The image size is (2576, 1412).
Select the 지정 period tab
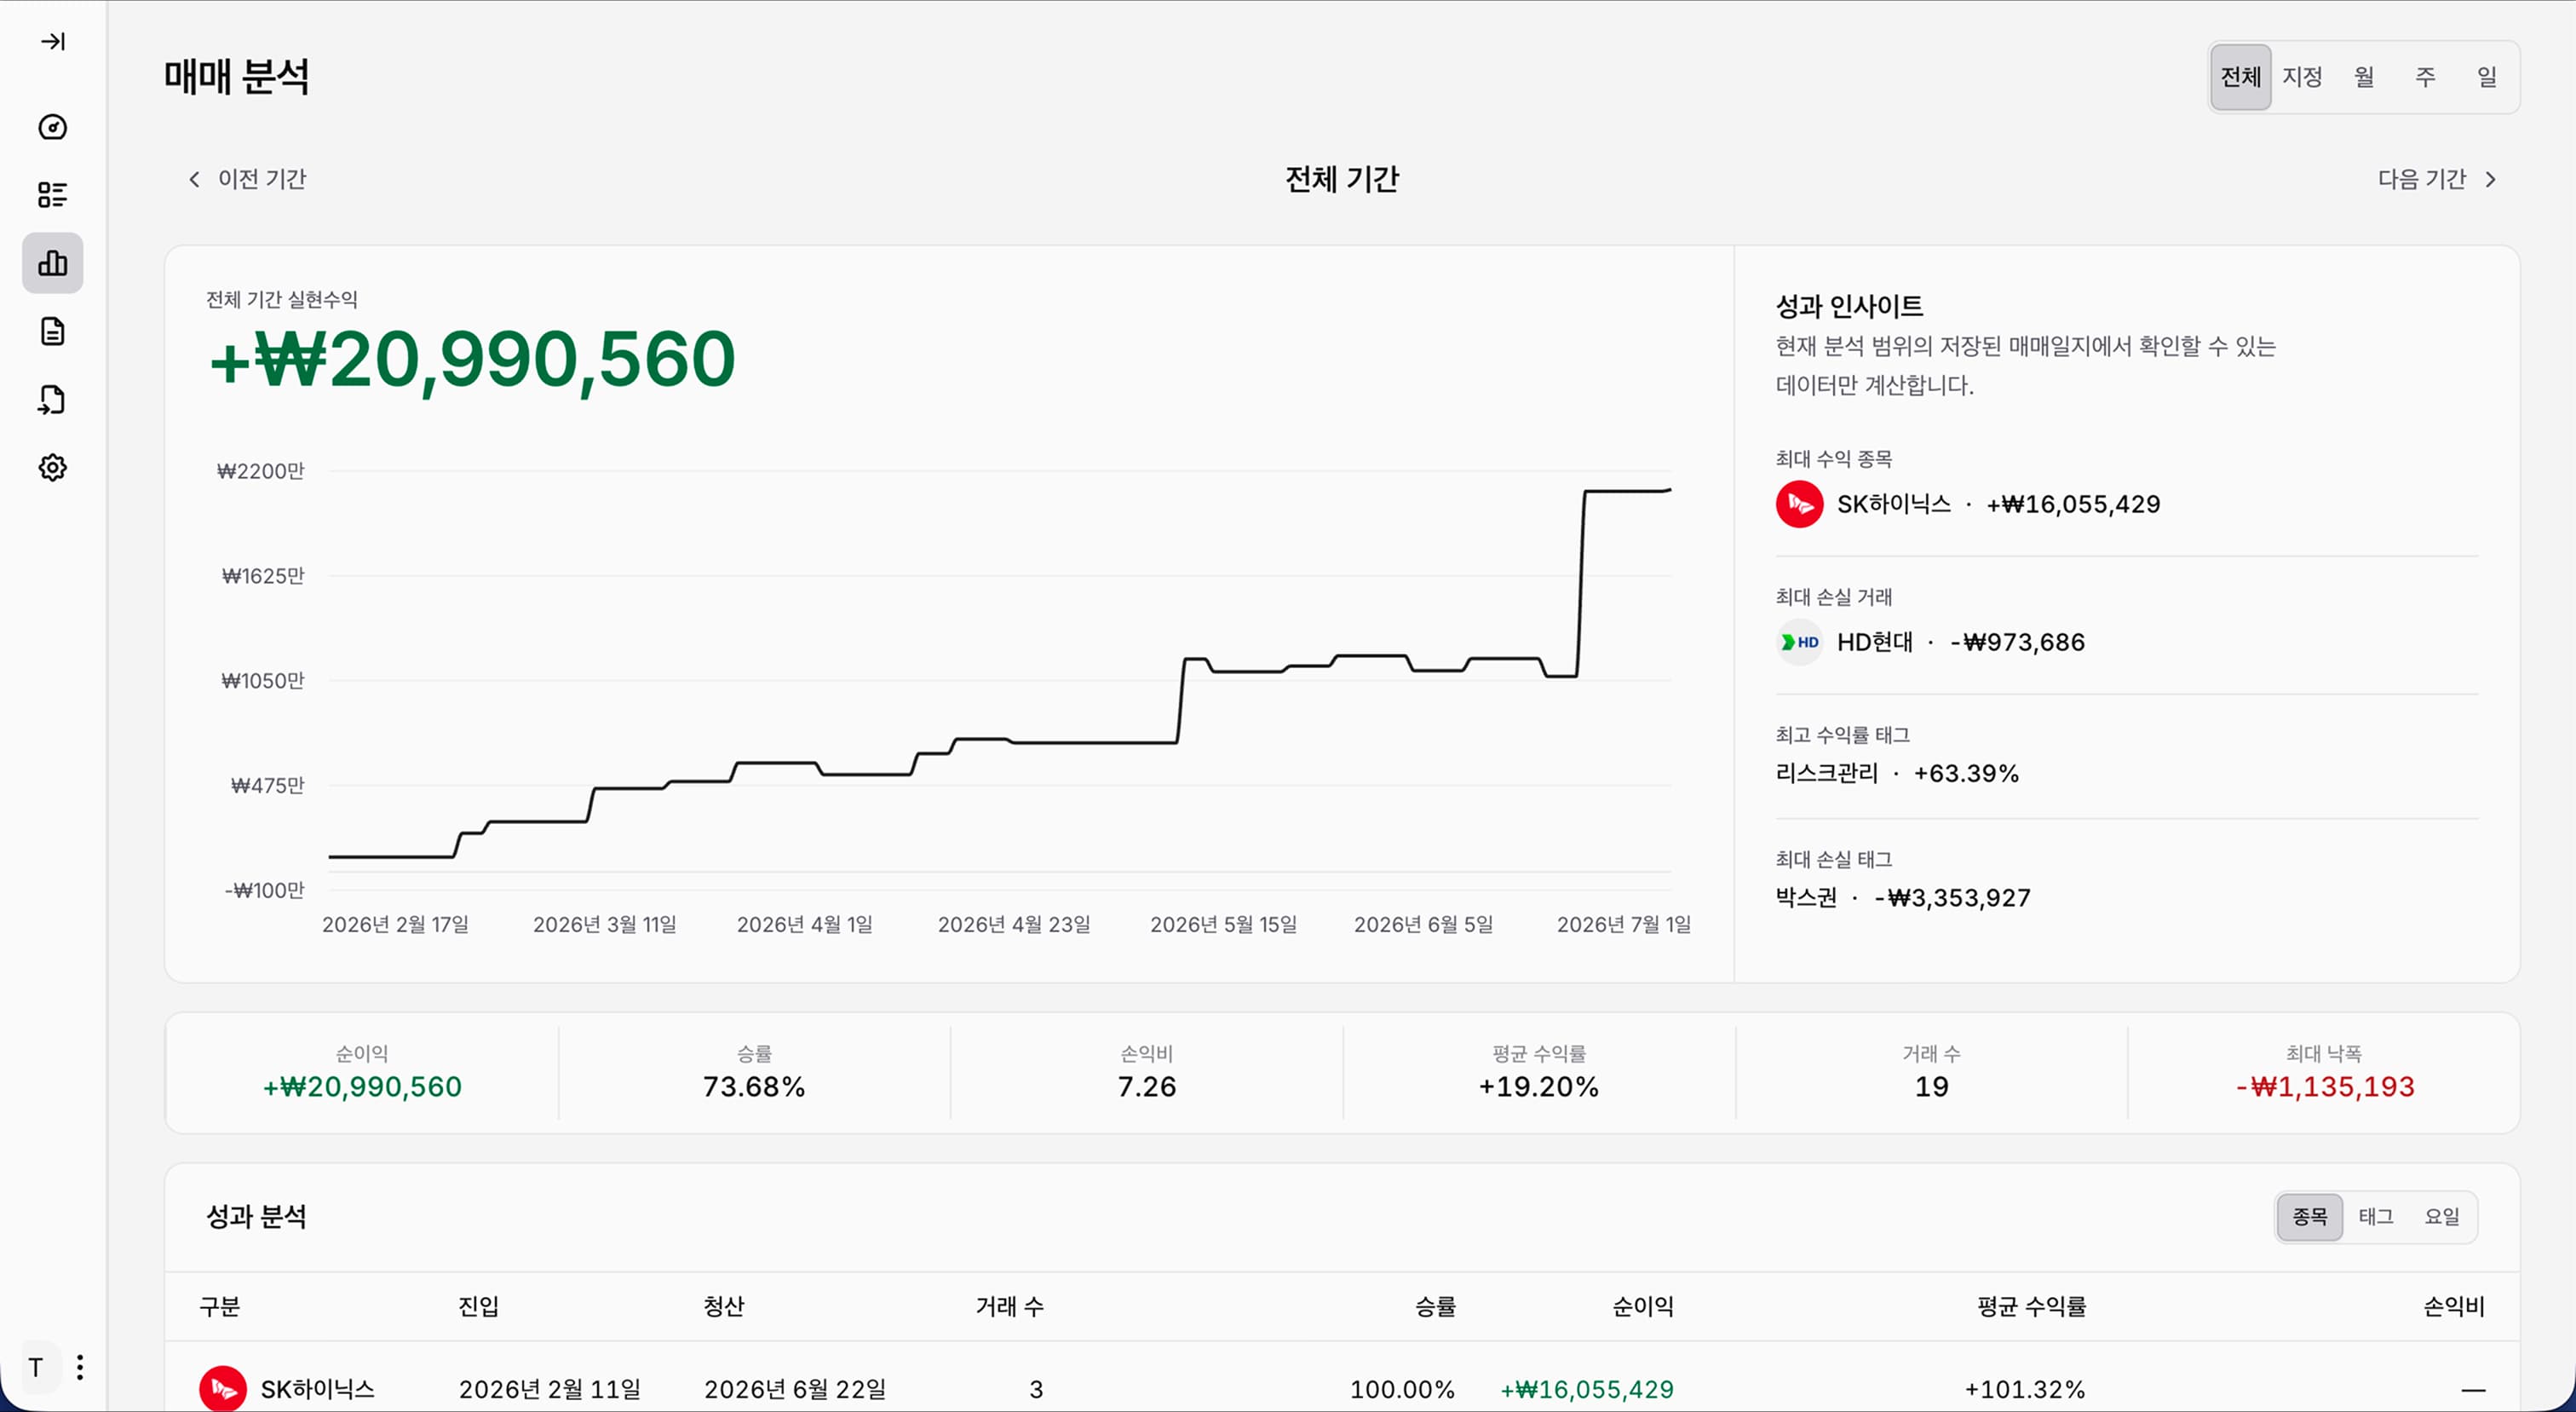(2302, 77)
